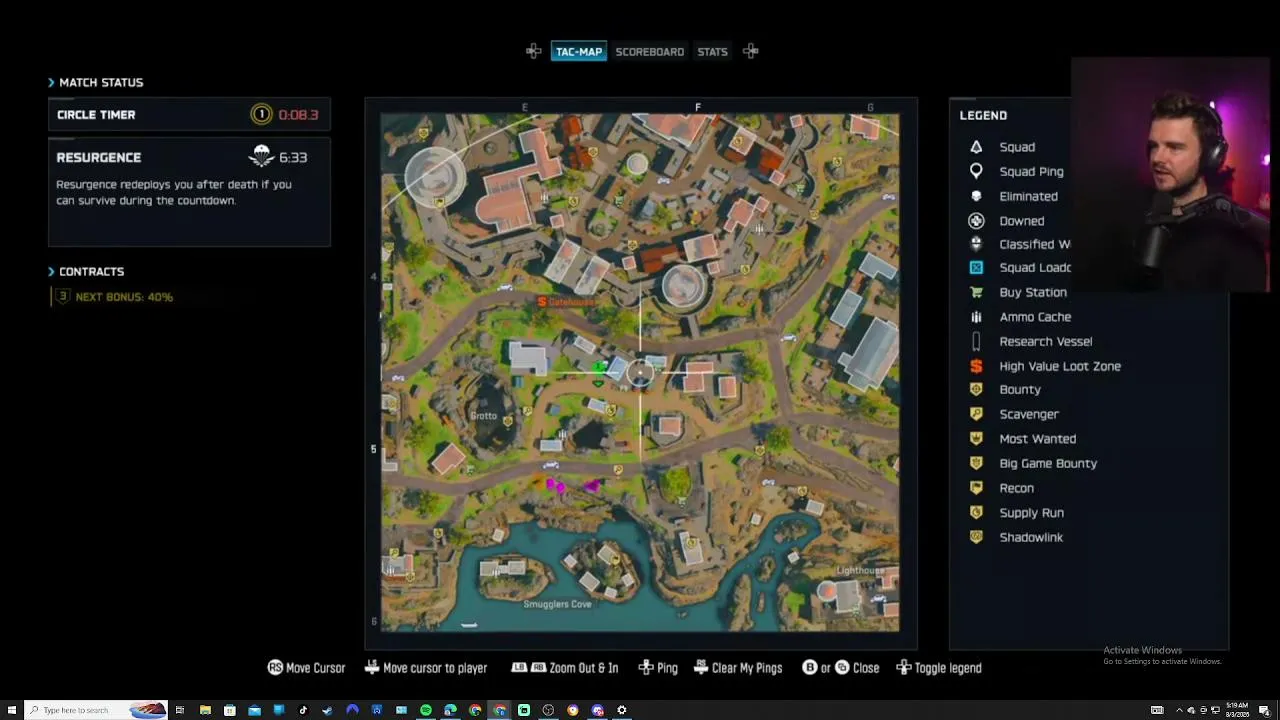Click the Recon contract legend icon
The image size is (1280, 720).
pos(976,488)
